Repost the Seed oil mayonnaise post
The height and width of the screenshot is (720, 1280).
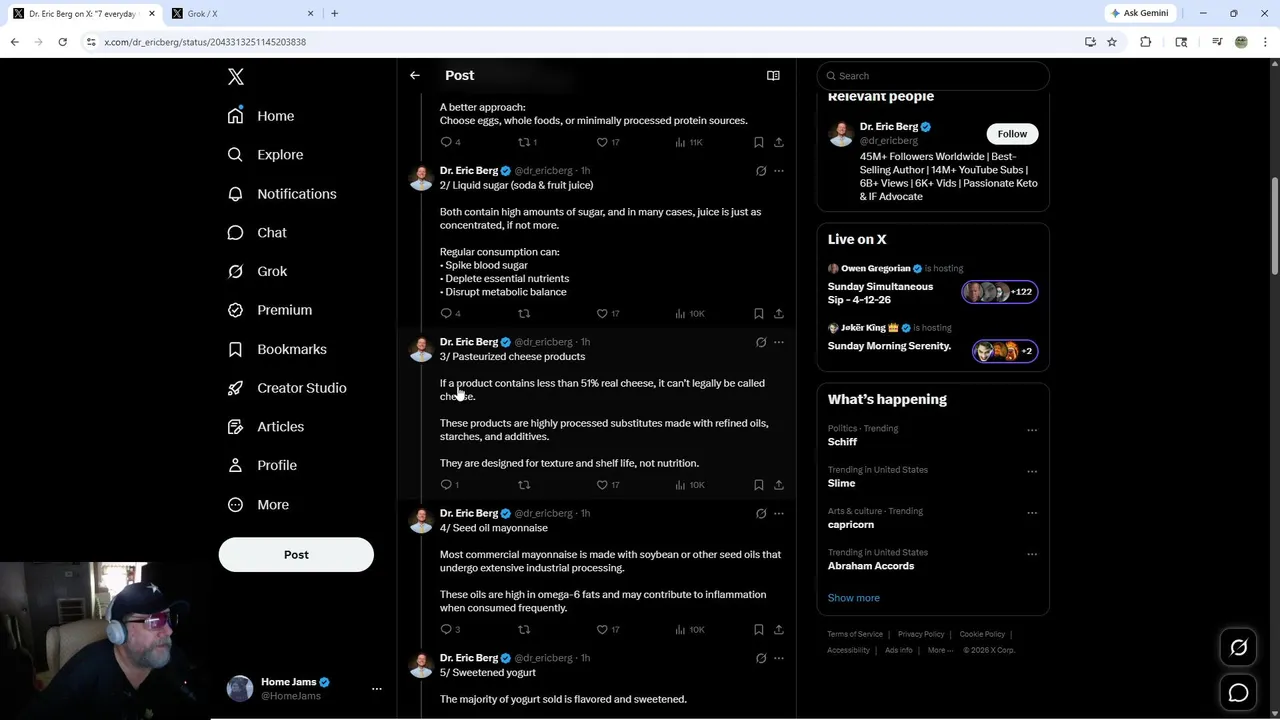[x=524, y=630]
